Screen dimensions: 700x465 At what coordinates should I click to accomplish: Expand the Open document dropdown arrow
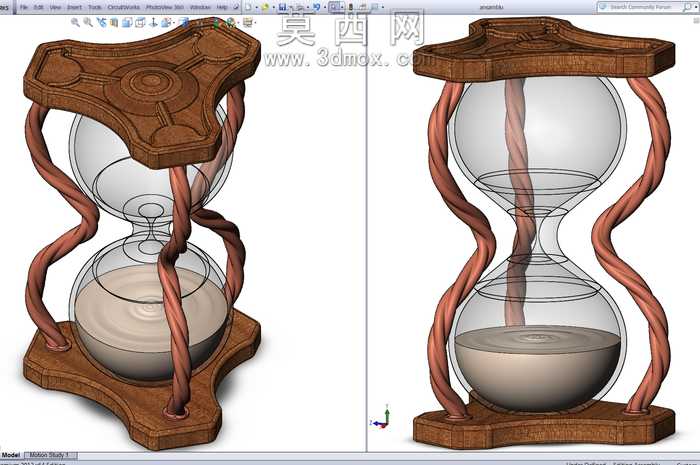click(274, 8)
